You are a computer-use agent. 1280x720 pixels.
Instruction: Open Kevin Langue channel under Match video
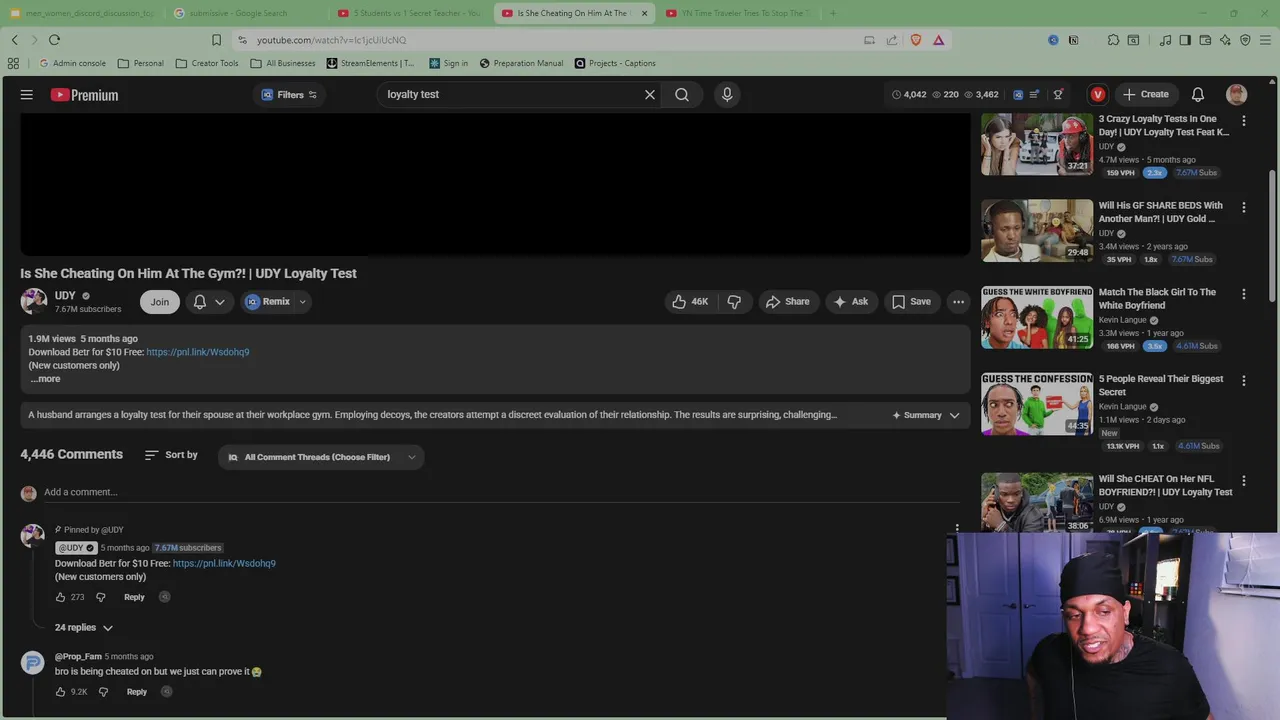click(x=1122, y=320)
